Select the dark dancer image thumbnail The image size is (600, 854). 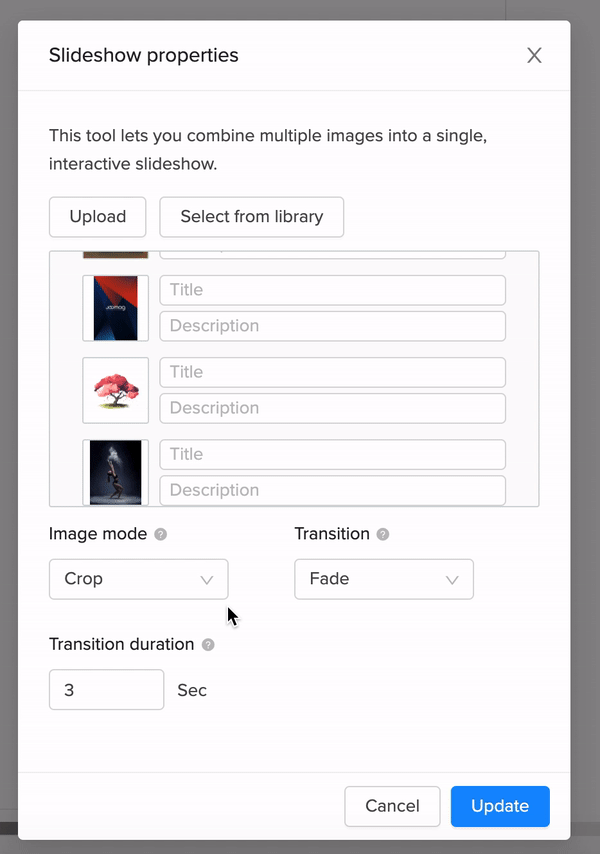[x=116, y=472]
